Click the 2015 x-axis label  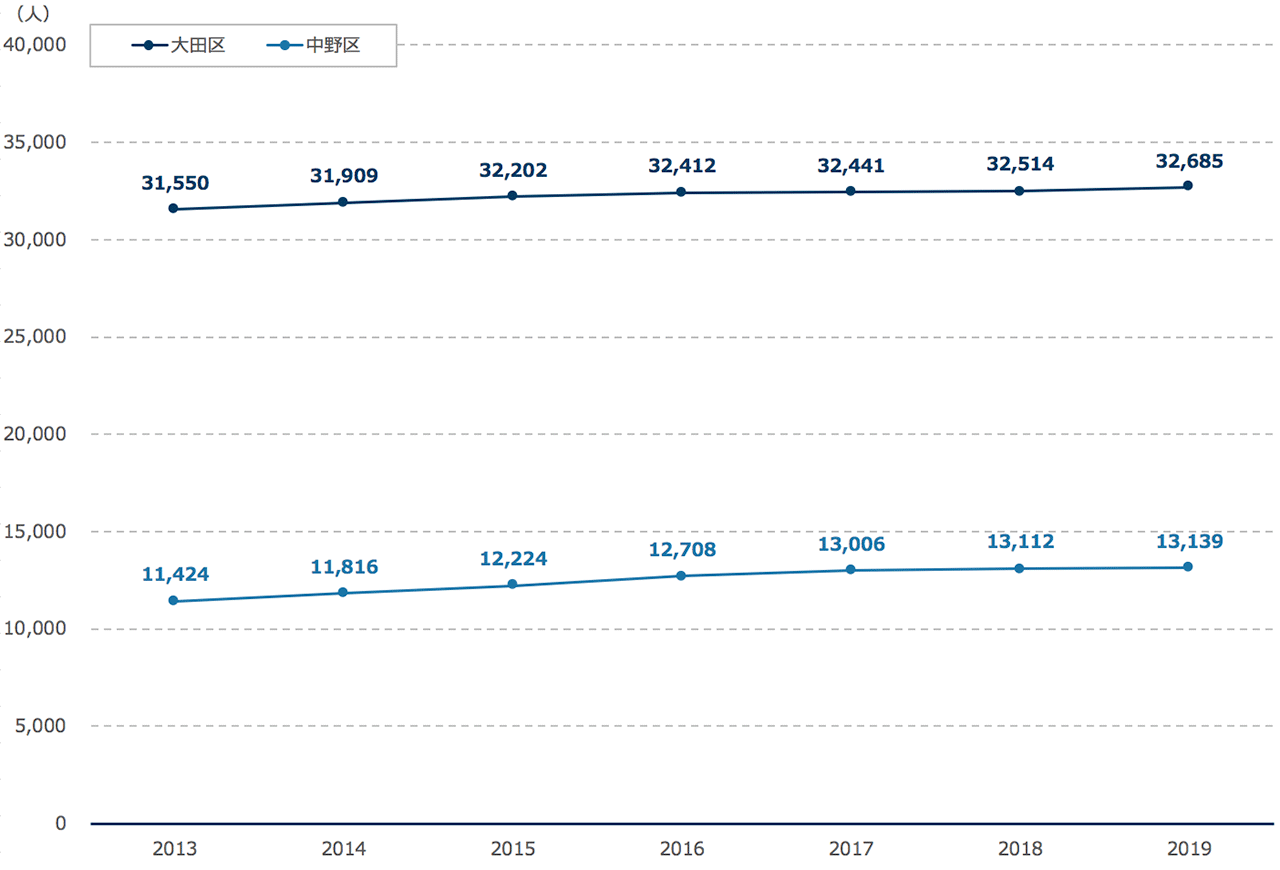coord(512,849)
